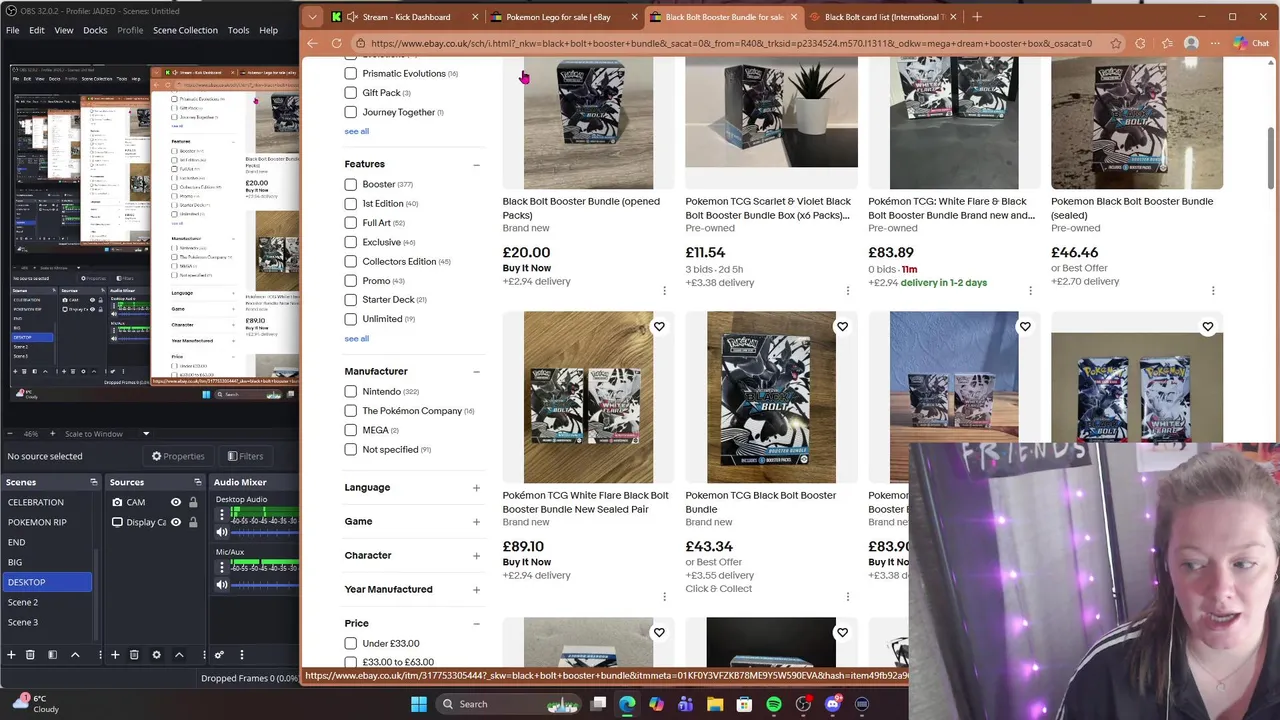Viewport: 1280px width, 720px height.
Task: Go back in the browser
Action: (312, 43)
